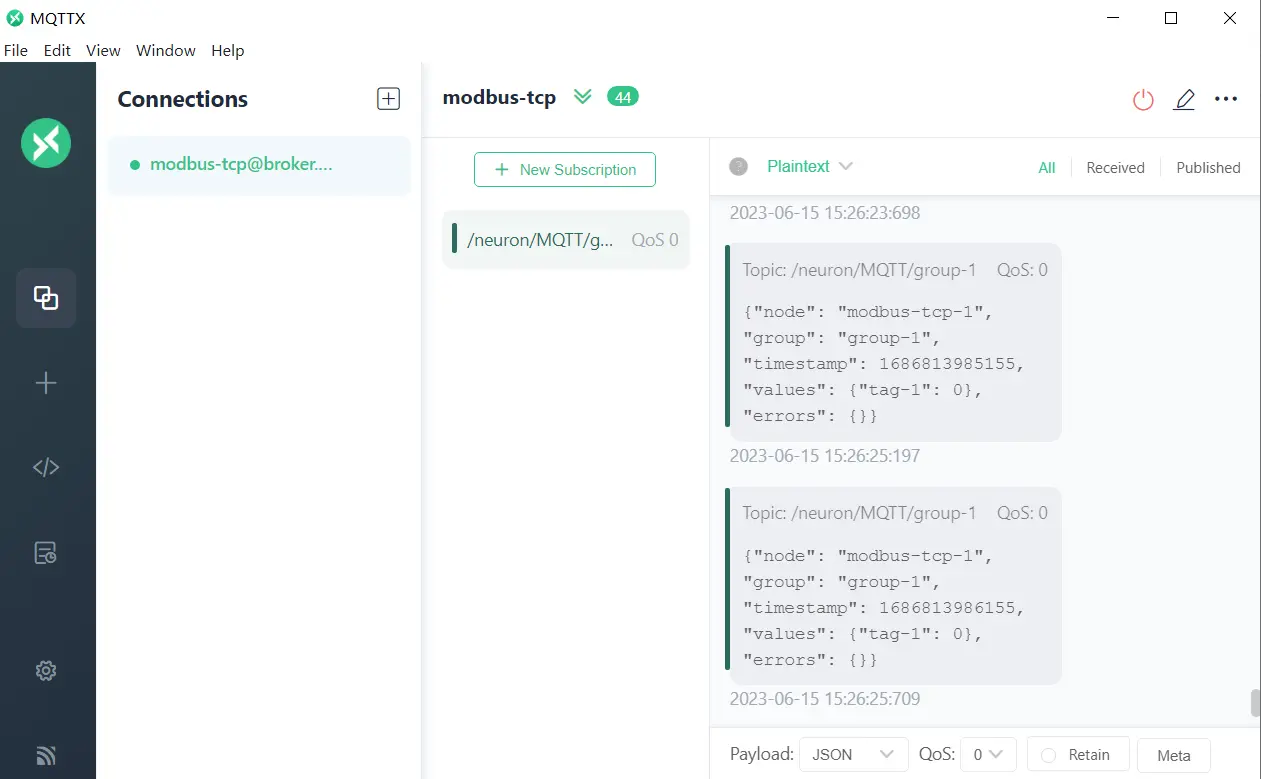Open the Window menu

tap(166, 50)
